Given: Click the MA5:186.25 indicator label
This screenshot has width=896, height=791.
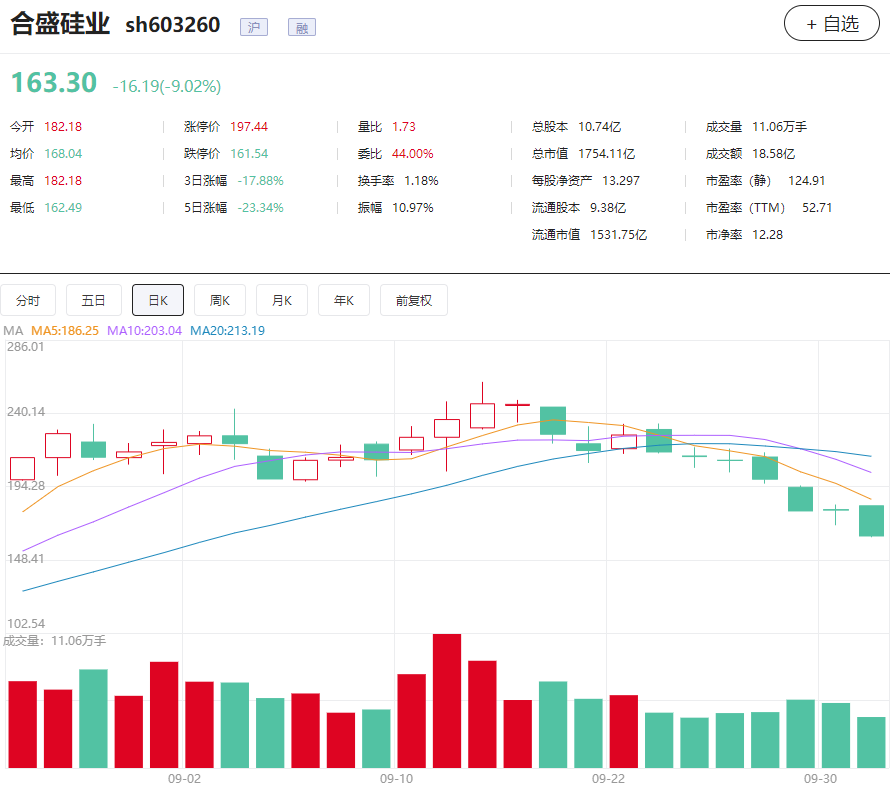Looking at the screenshot, I should (x=65, y=331).
